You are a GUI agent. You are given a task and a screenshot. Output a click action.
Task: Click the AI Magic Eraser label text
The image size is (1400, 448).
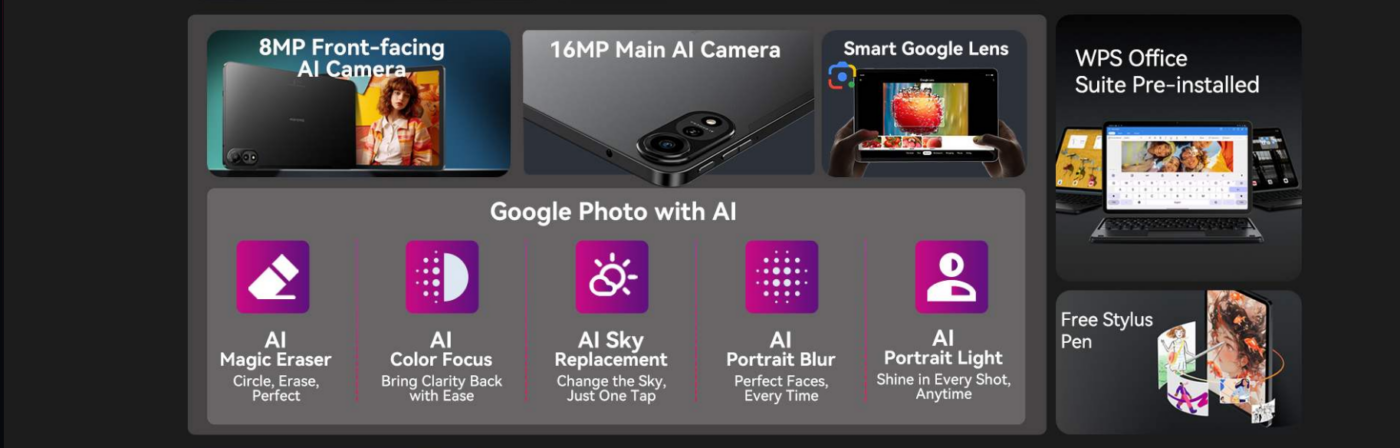tap(275, 350)
